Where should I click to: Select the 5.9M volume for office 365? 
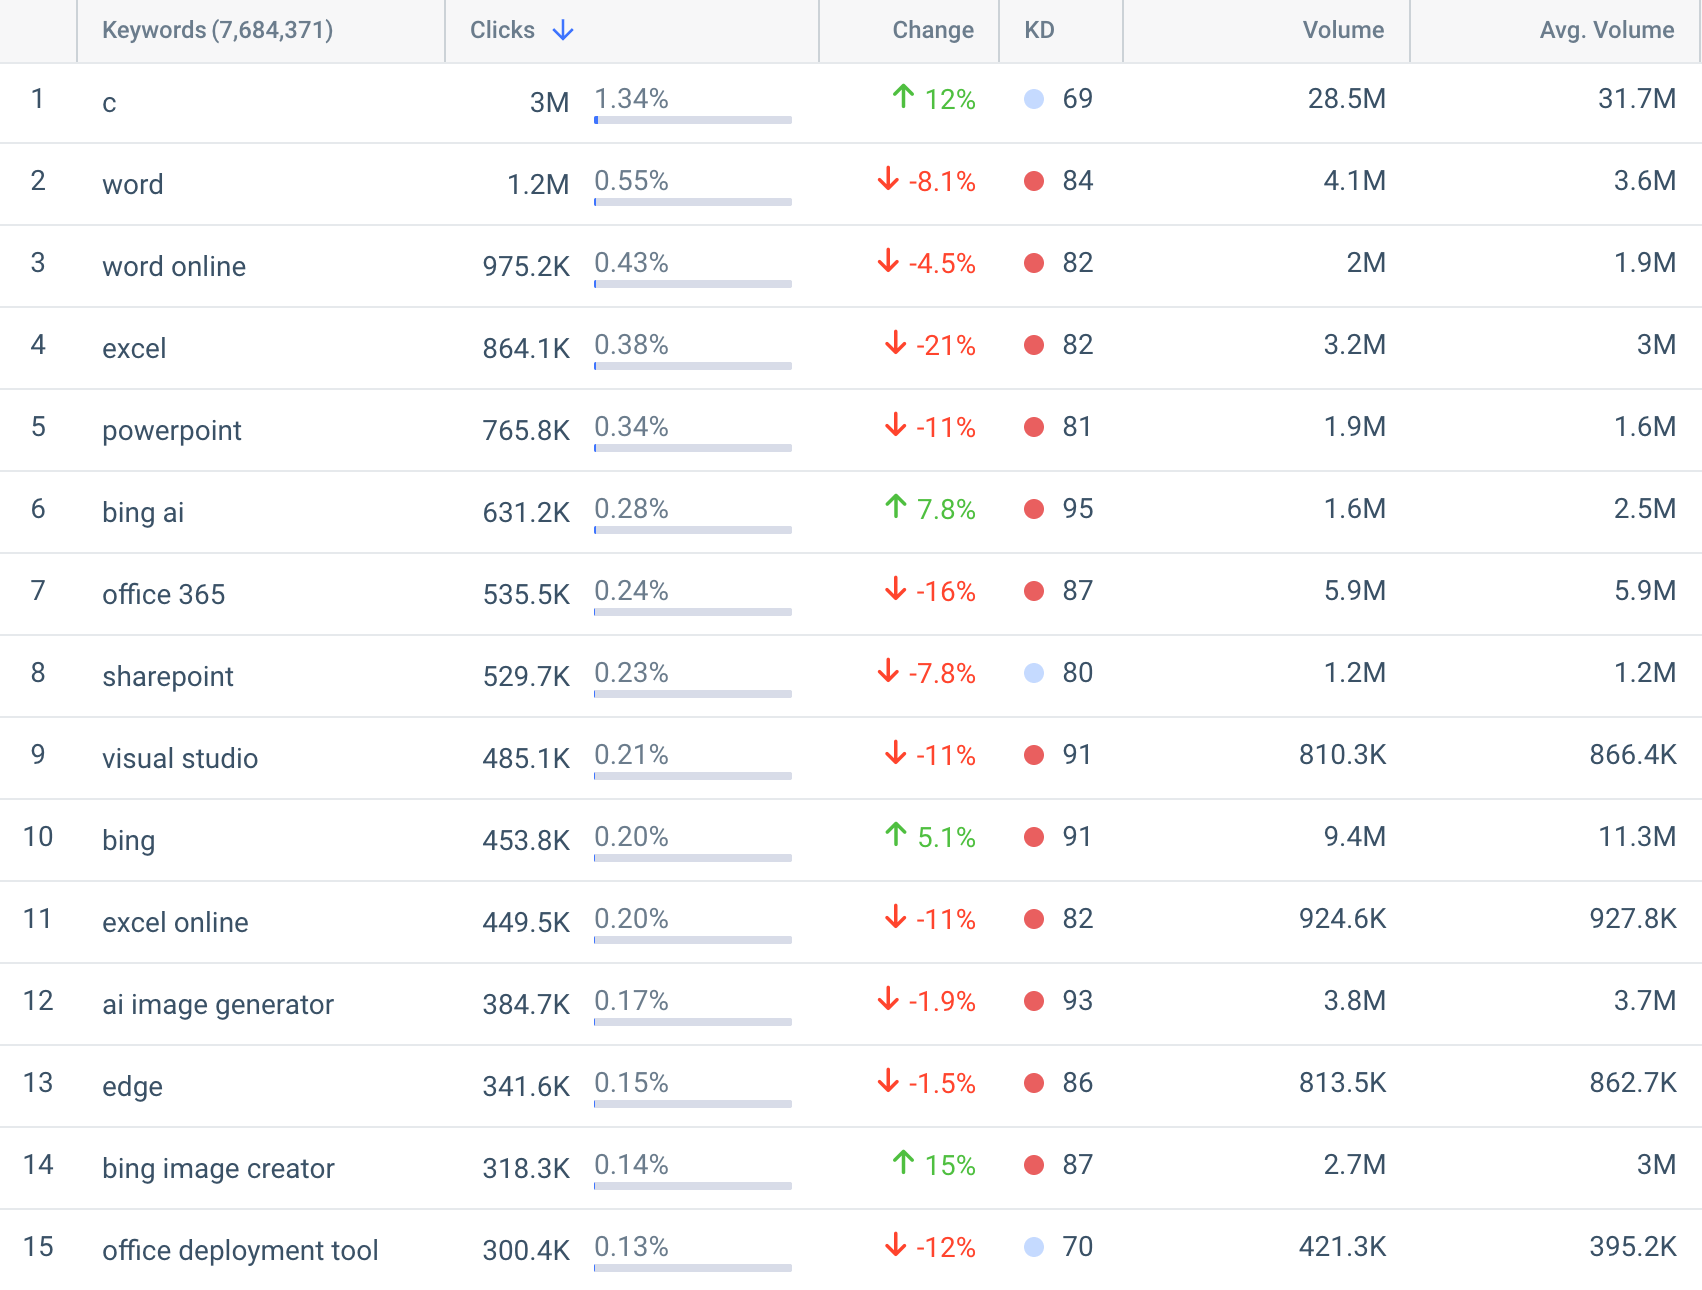(x=1354, y=590)
